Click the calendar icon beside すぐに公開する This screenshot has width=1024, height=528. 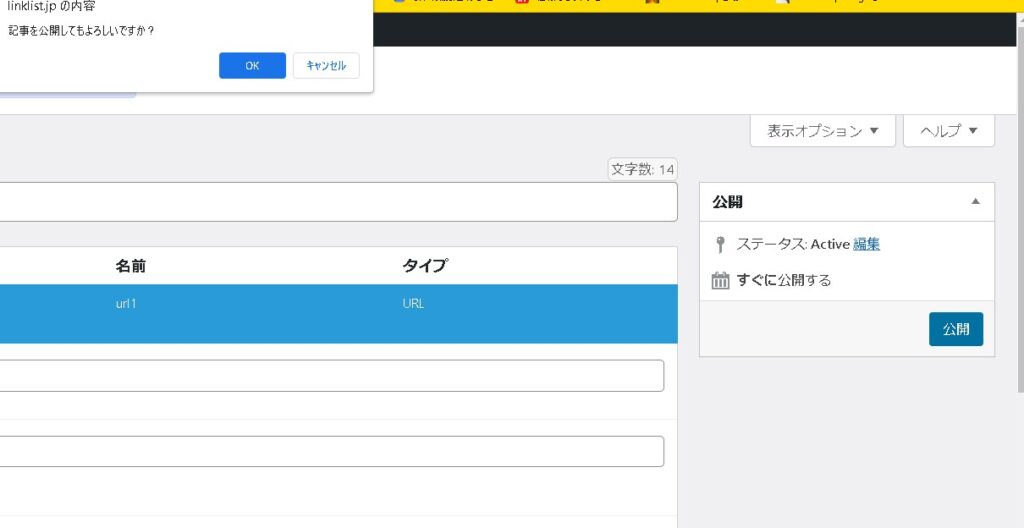[720, 280]
